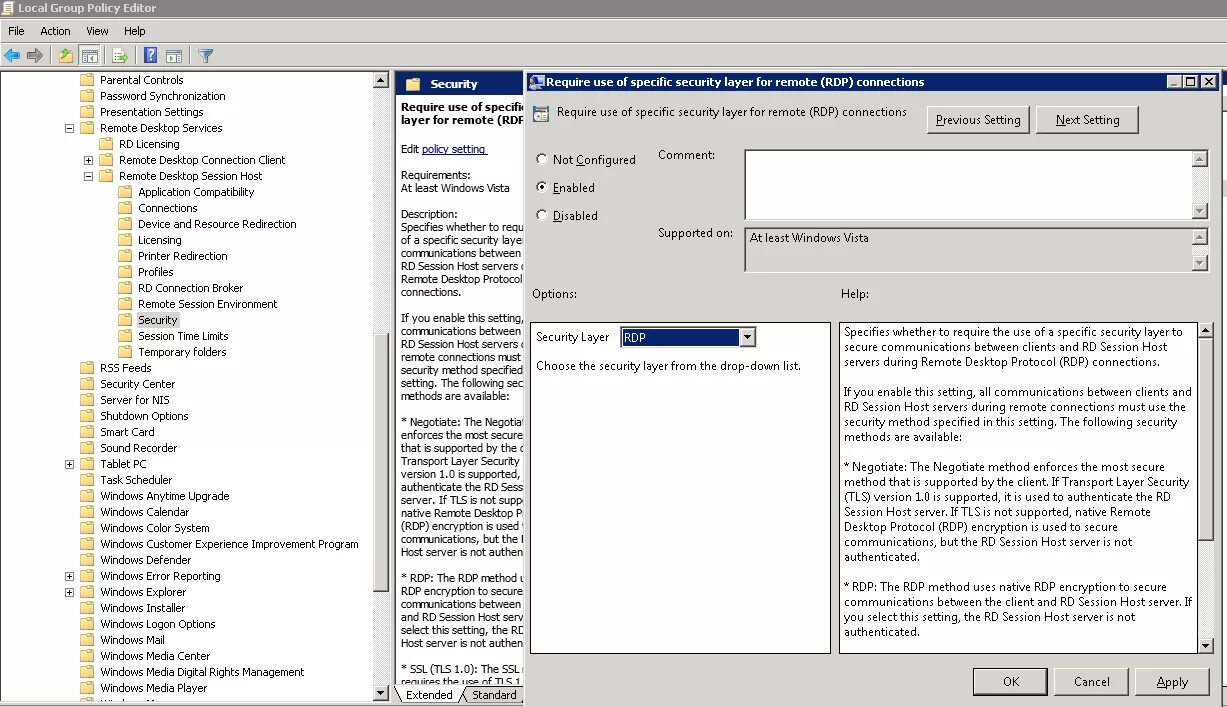Image resolution: width=1227 pixels, height=707 pixels.
Task: Click the RD Licensing folder icon
Action: [x=106, y=144]
